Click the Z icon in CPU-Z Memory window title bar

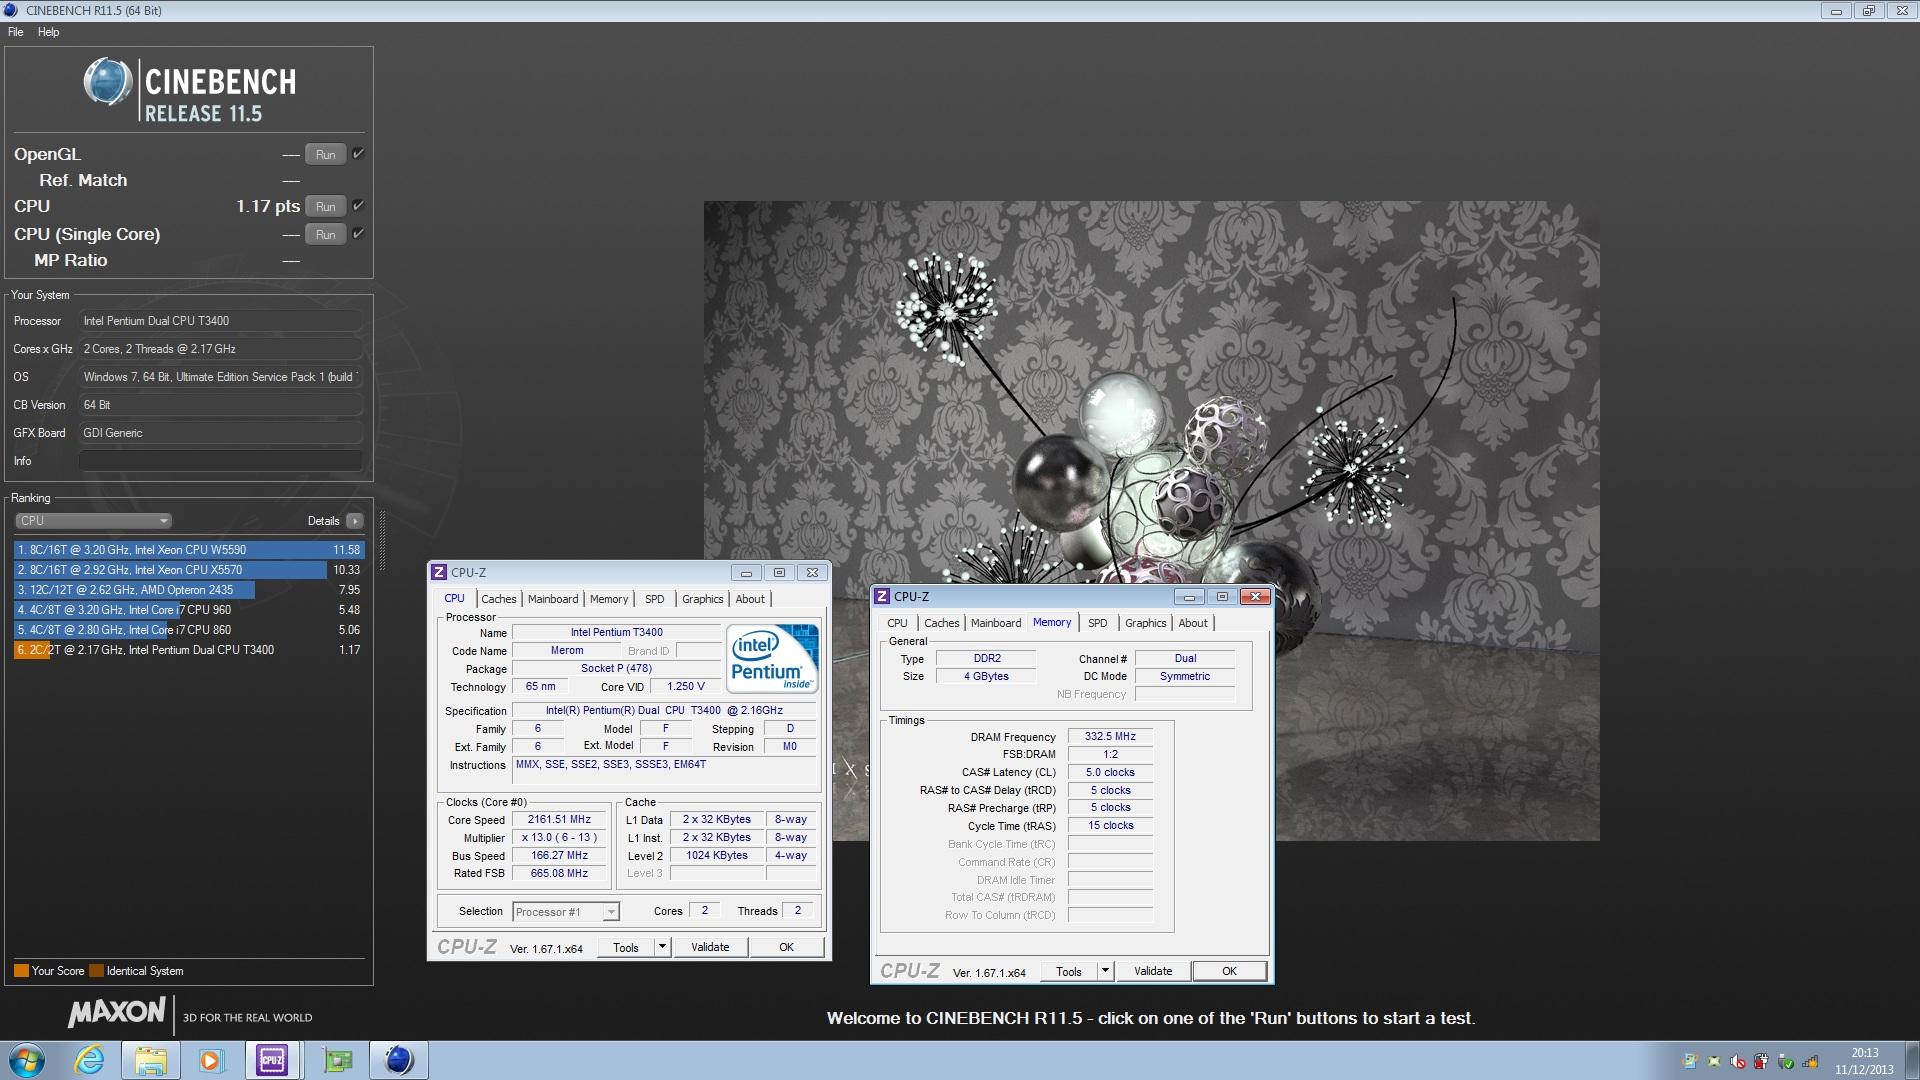point(881,596)
